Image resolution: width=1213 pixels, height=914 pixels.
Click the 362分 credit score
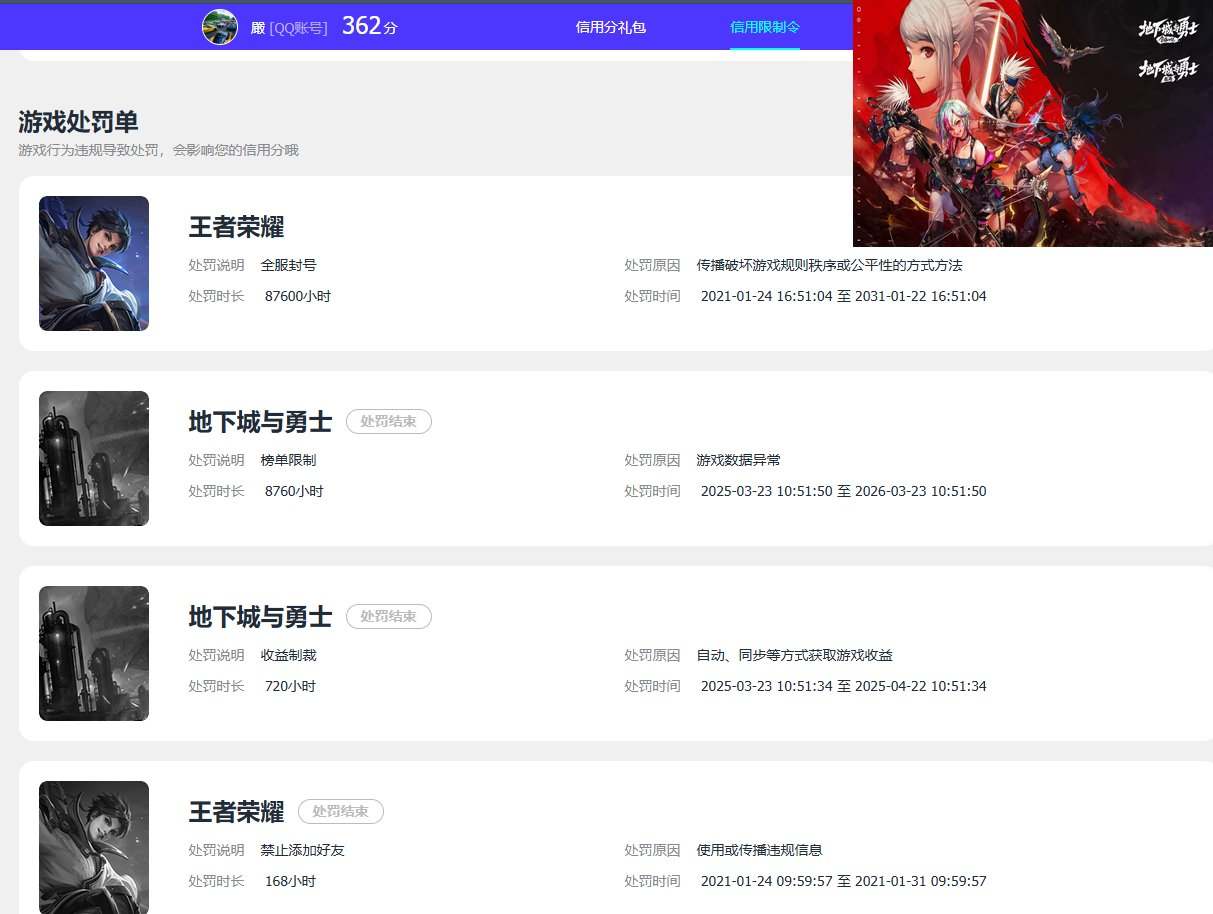click(x=369, y=26)
